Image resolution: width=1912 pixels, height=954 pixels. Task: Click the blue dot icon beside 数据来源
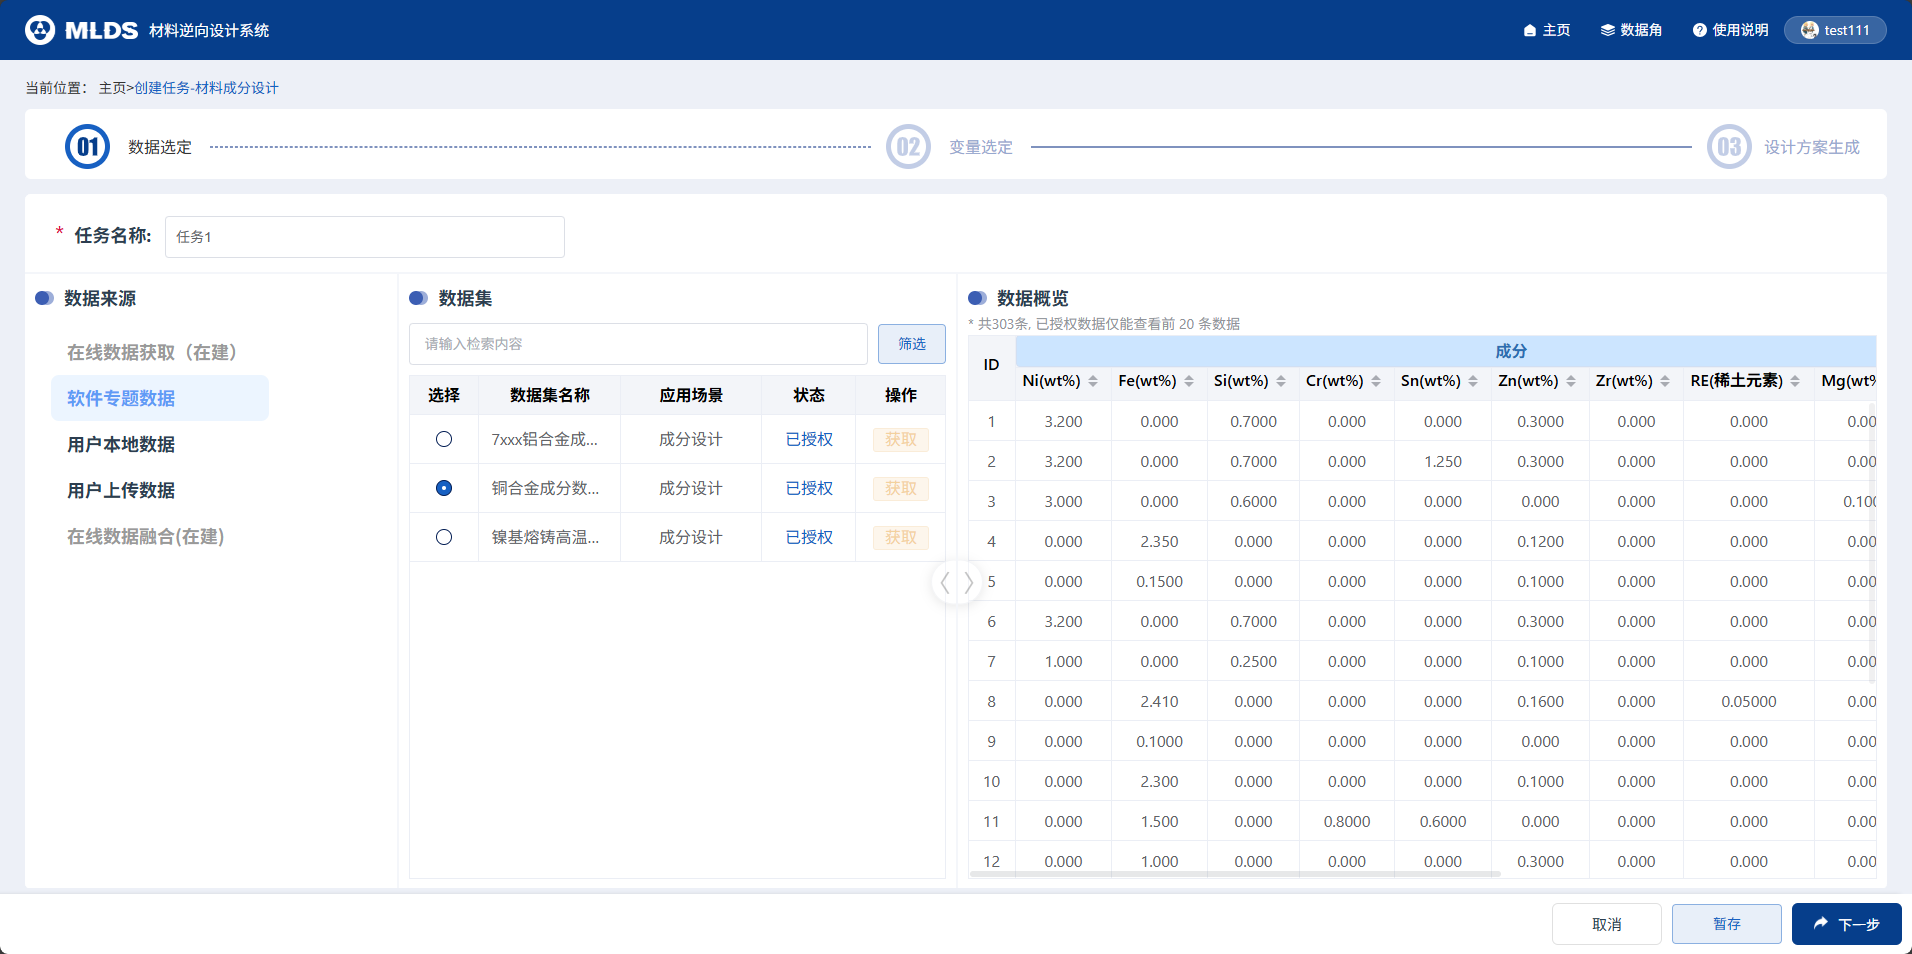[42, 297]
